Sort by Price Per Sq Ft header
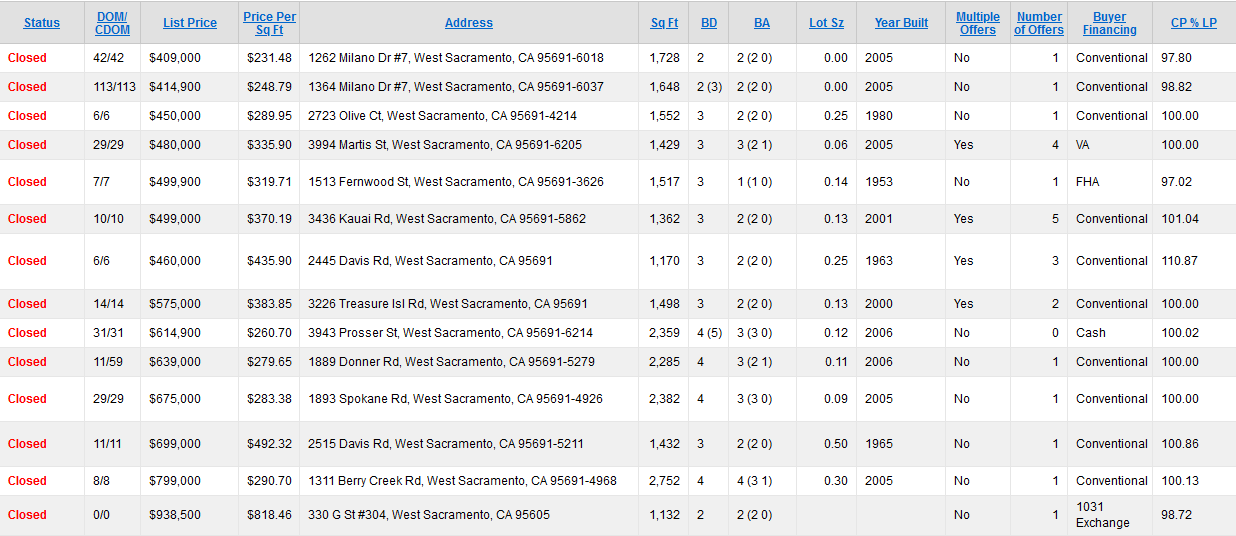 coord(268,23)
